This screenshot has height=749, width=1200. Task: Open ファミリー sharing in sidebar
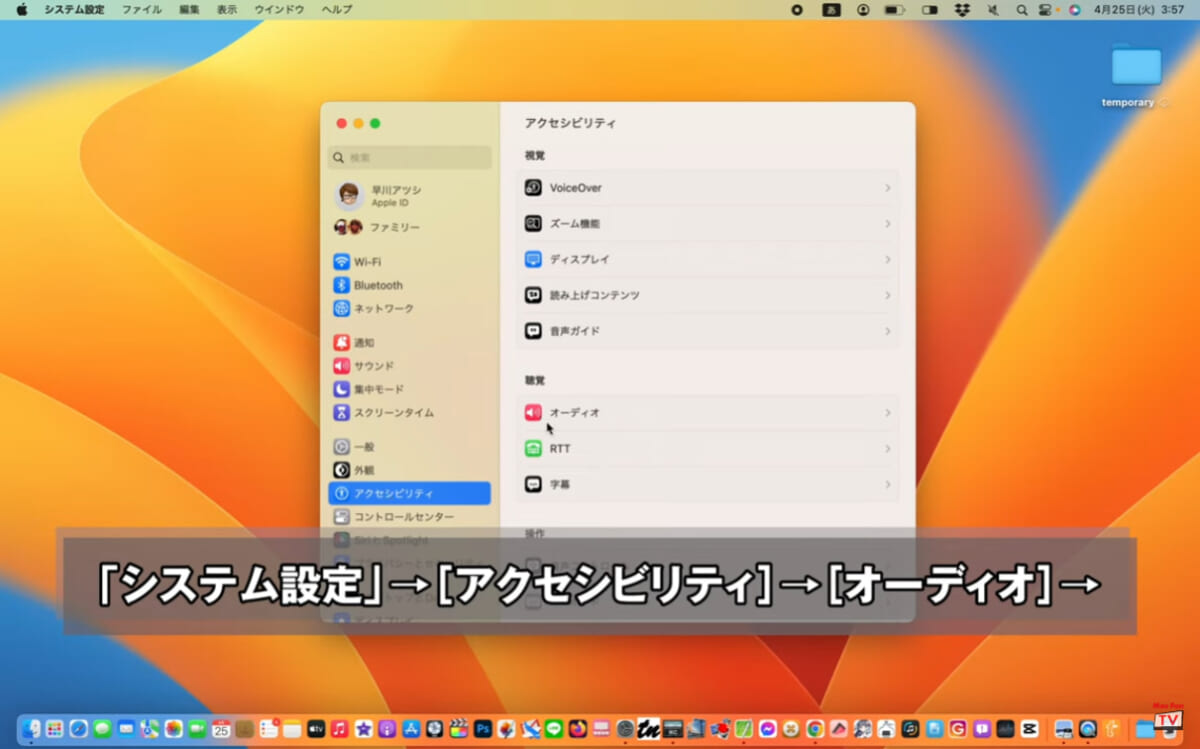point(410,227)
